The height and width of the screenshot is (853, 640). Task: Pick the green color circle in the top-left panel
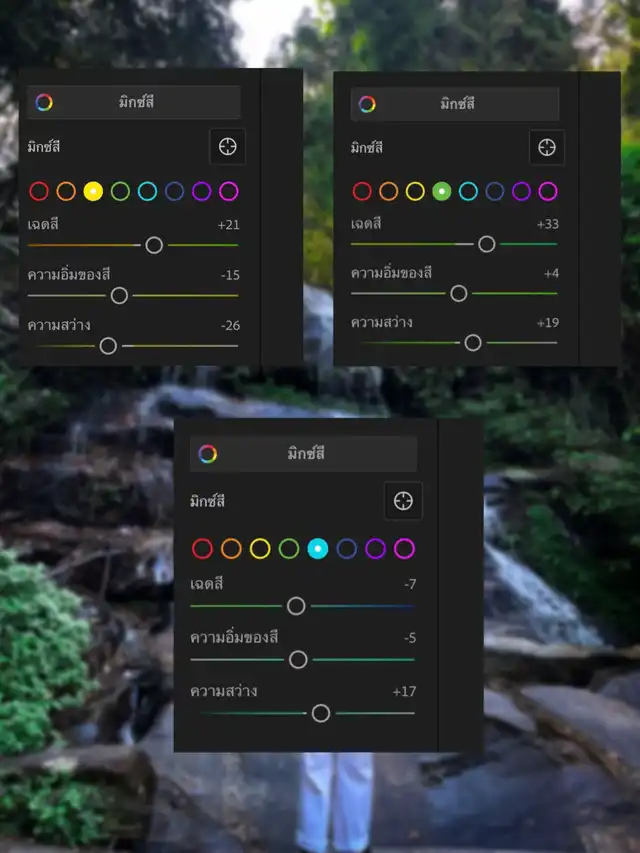(120, 191)
